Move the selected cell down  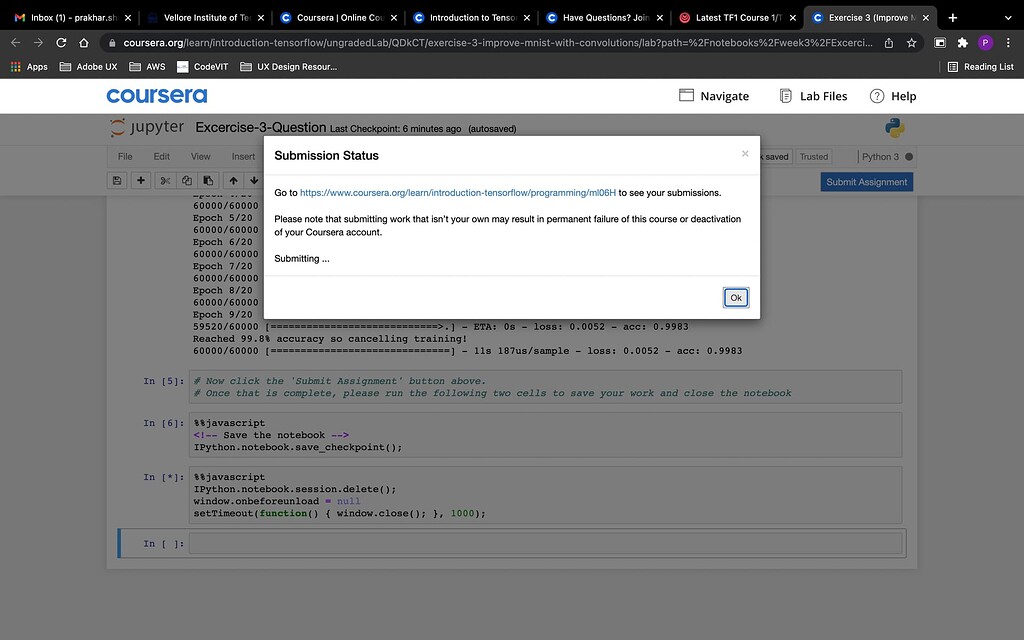click(x=254, y=180)
